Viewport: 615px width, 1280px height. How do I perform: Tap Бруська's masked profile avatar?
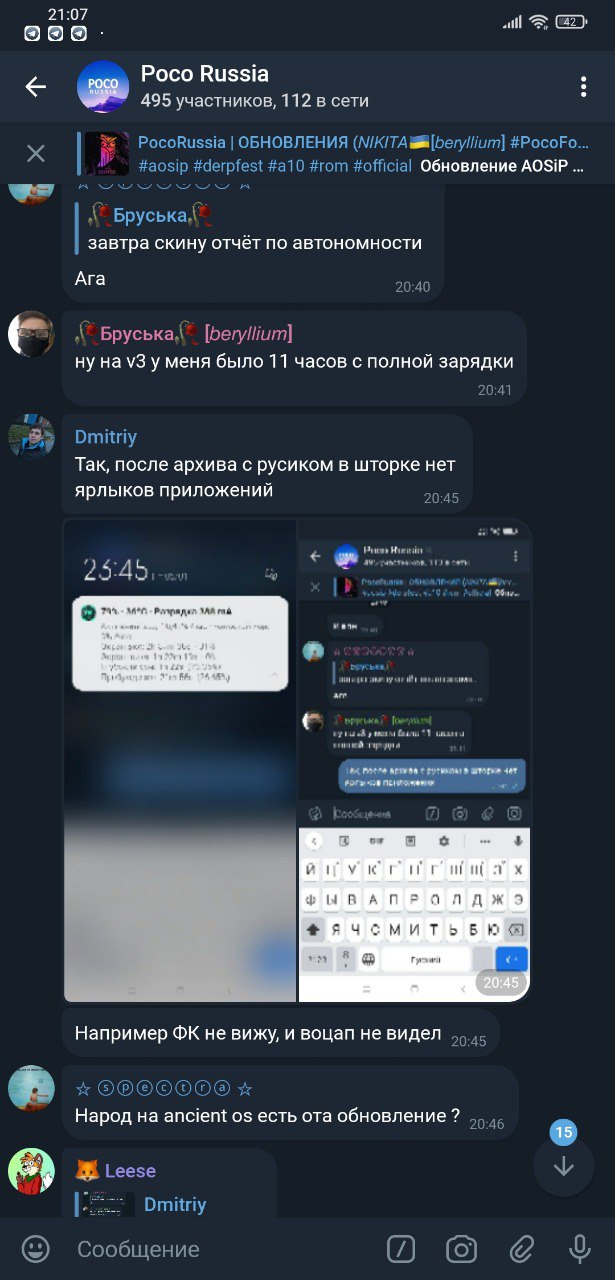[x=31, y=334]
